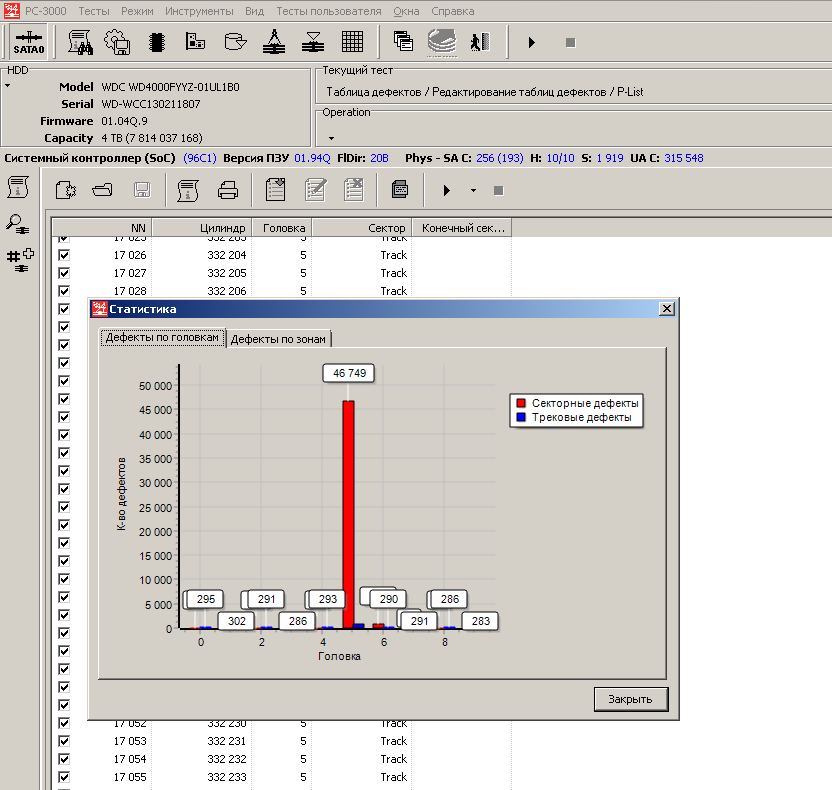Screen dimensions: 832x790
Task: Switch to Дефекты по головкам tab
Action: [x=162, y=337]
